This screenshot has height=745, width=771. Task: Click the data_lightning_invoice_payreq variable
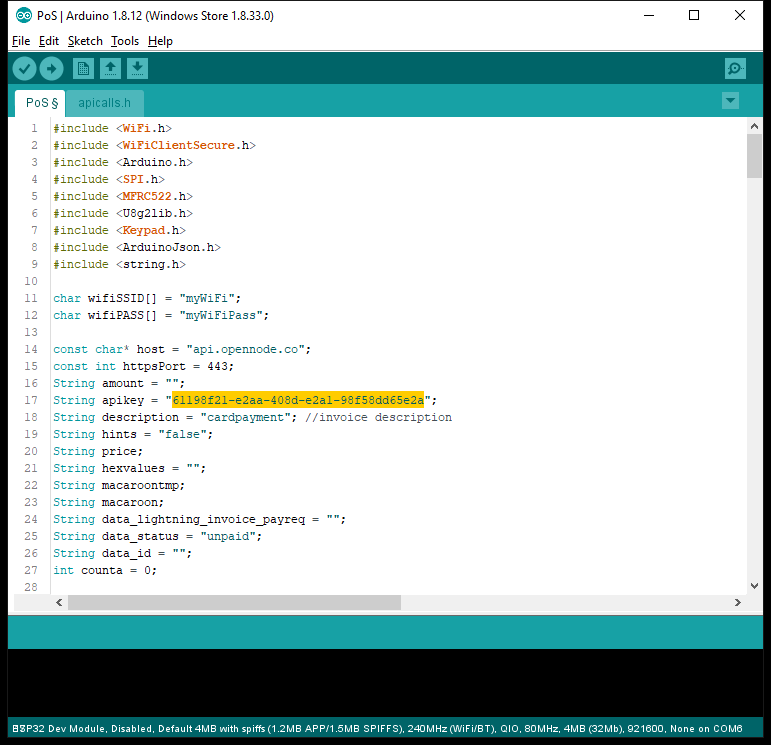pyautogui.click(x=204, y=519)
